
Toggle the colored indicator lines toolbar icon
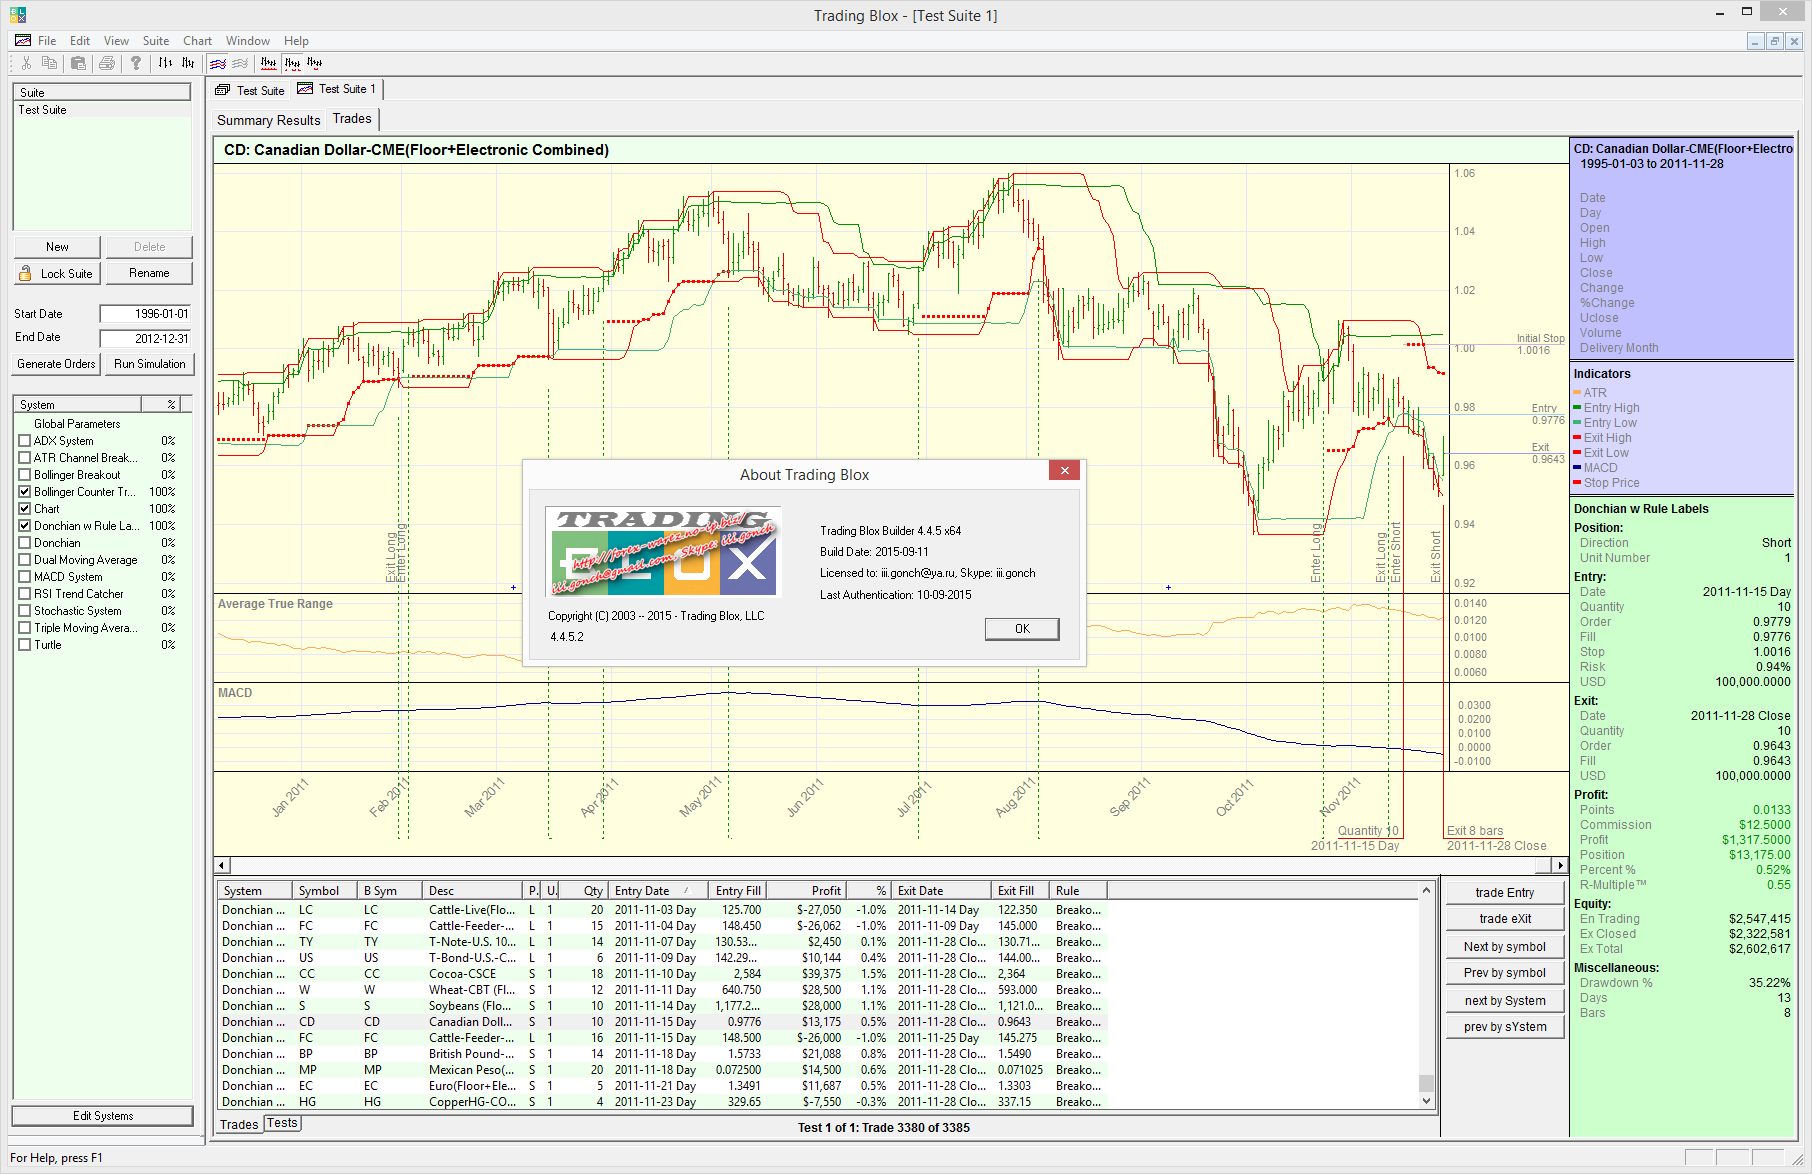(x=217, y=63)
